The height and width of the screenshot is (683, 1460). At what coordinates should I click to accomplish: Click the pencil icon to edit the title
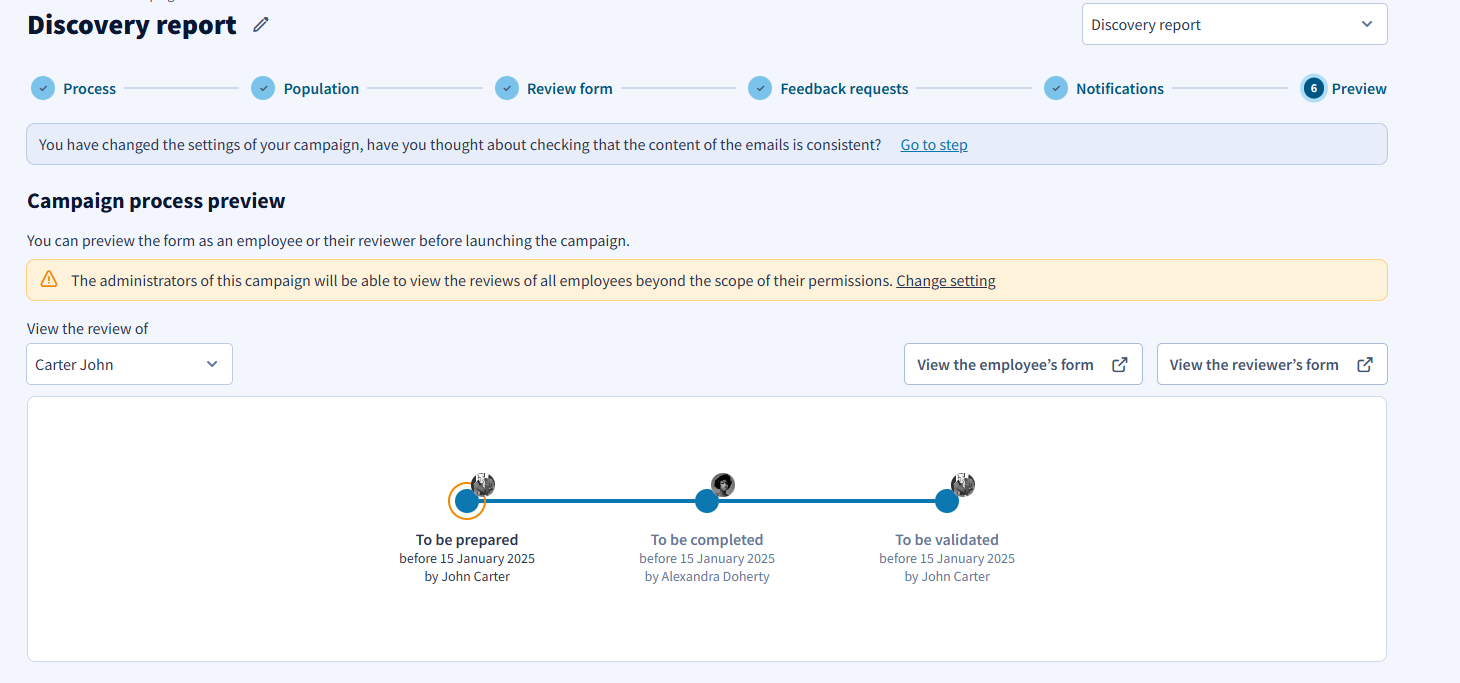(x=261, y=25)
